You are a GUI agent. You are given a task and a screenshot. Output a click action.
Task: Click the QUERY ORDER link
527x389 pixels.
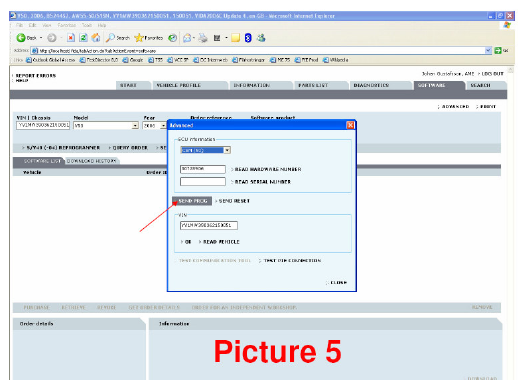point(130,148)
